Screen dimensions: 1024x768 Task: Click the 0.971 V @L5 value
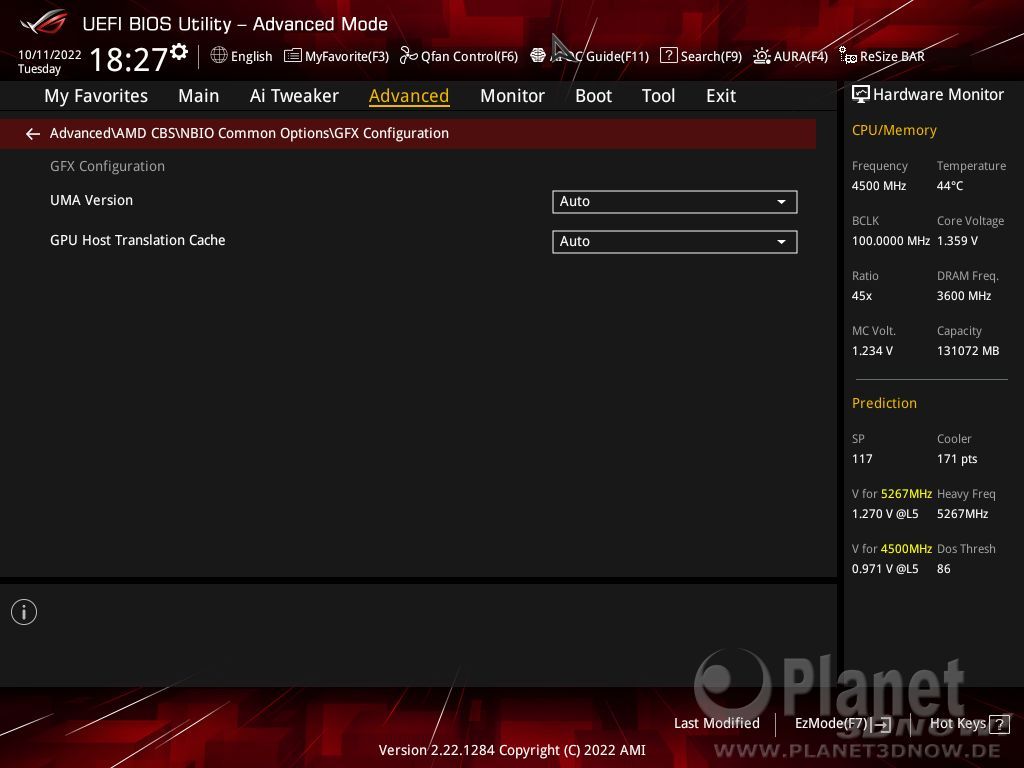coord(885,569)
